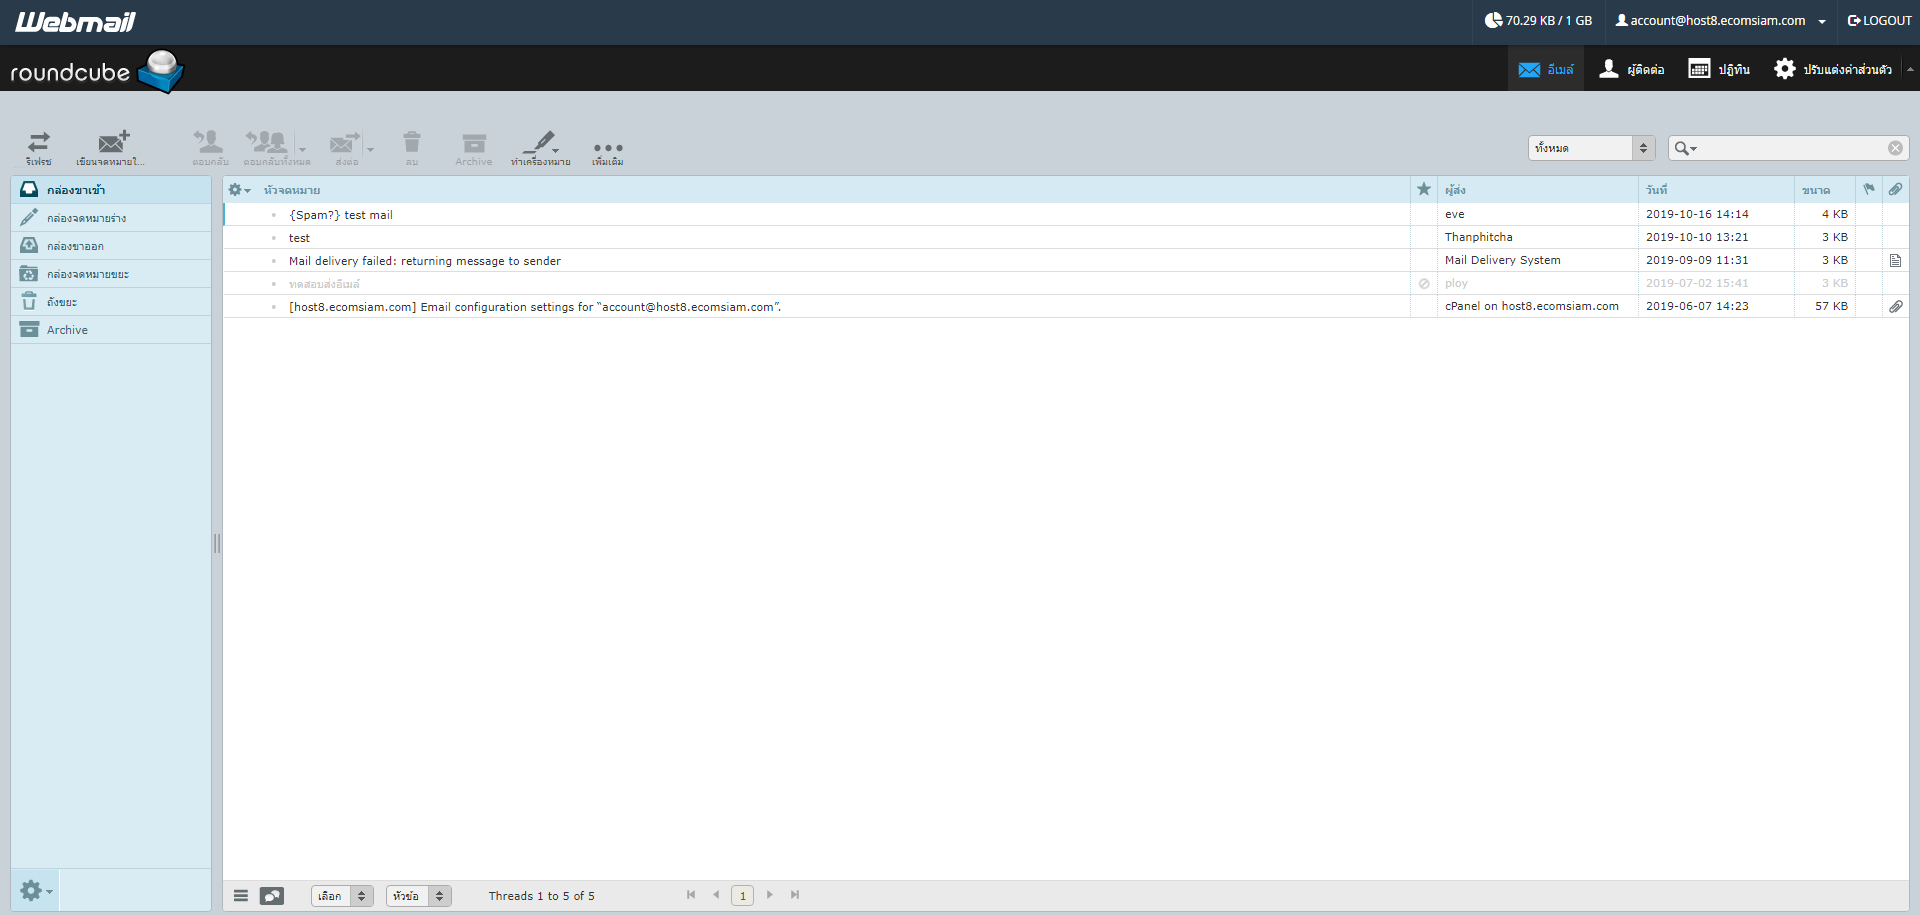Archive the message using the toolbar
Image resolution: width=1920 pixels, height=915 pixels.
[473, 147]
